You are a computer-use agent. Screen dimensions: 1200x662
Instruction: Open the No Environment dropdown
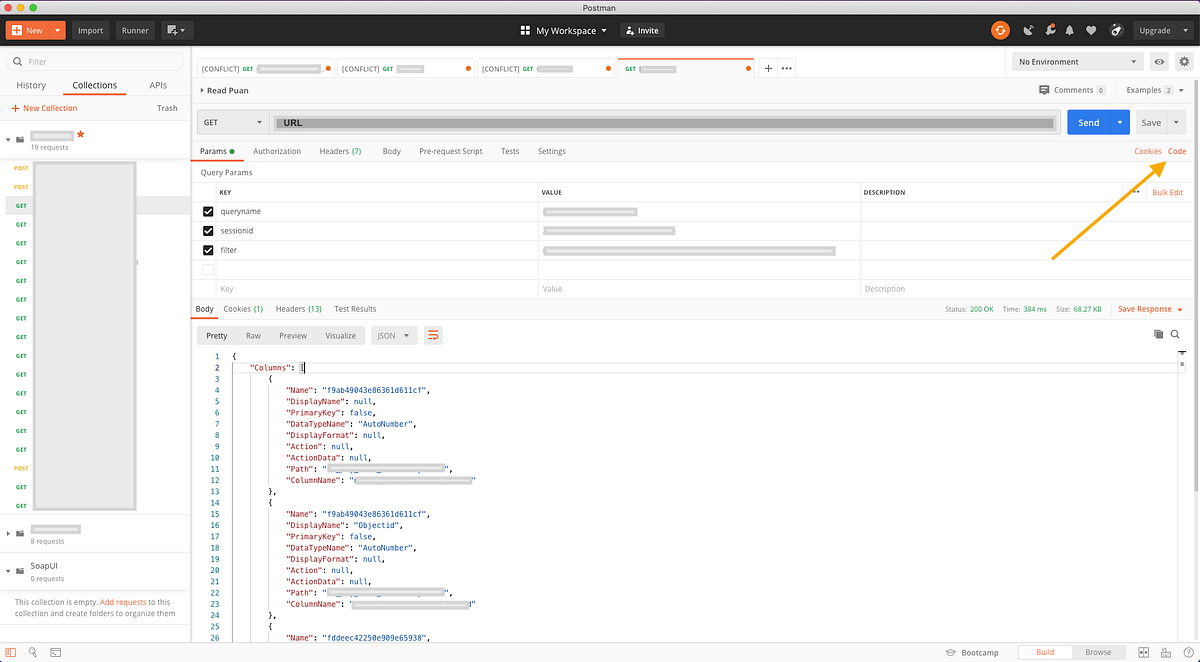tap(1077, 62)
